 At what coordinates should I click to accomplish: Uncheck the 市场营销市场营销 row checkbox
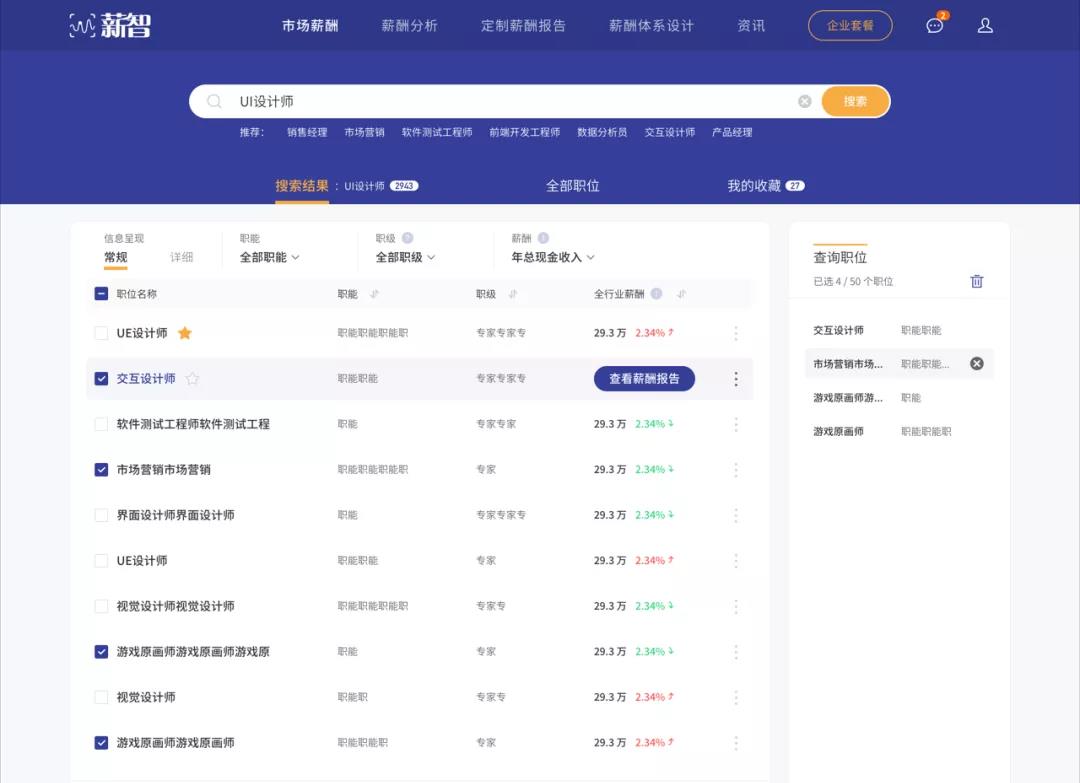(101, 470)
